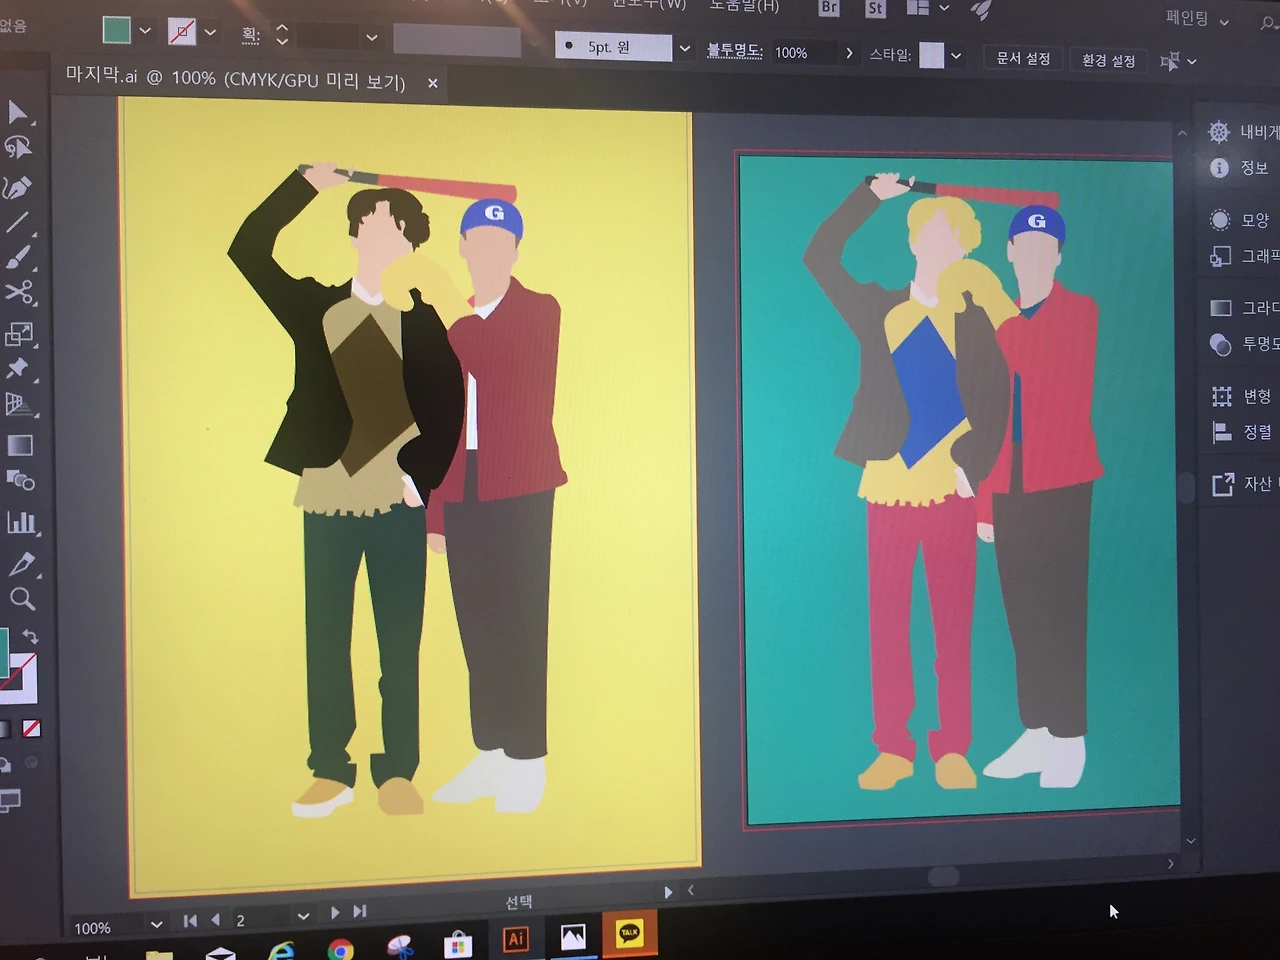The width and height of the screenshot is (1280, 960).
Task: Open Adobe Bridge via Br icon
Action: [x=829, y=8]
